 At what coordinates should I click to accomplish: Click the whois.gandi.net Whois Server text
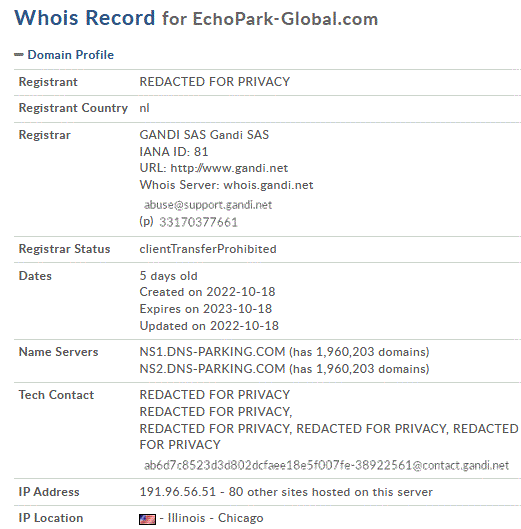(268, 185)
